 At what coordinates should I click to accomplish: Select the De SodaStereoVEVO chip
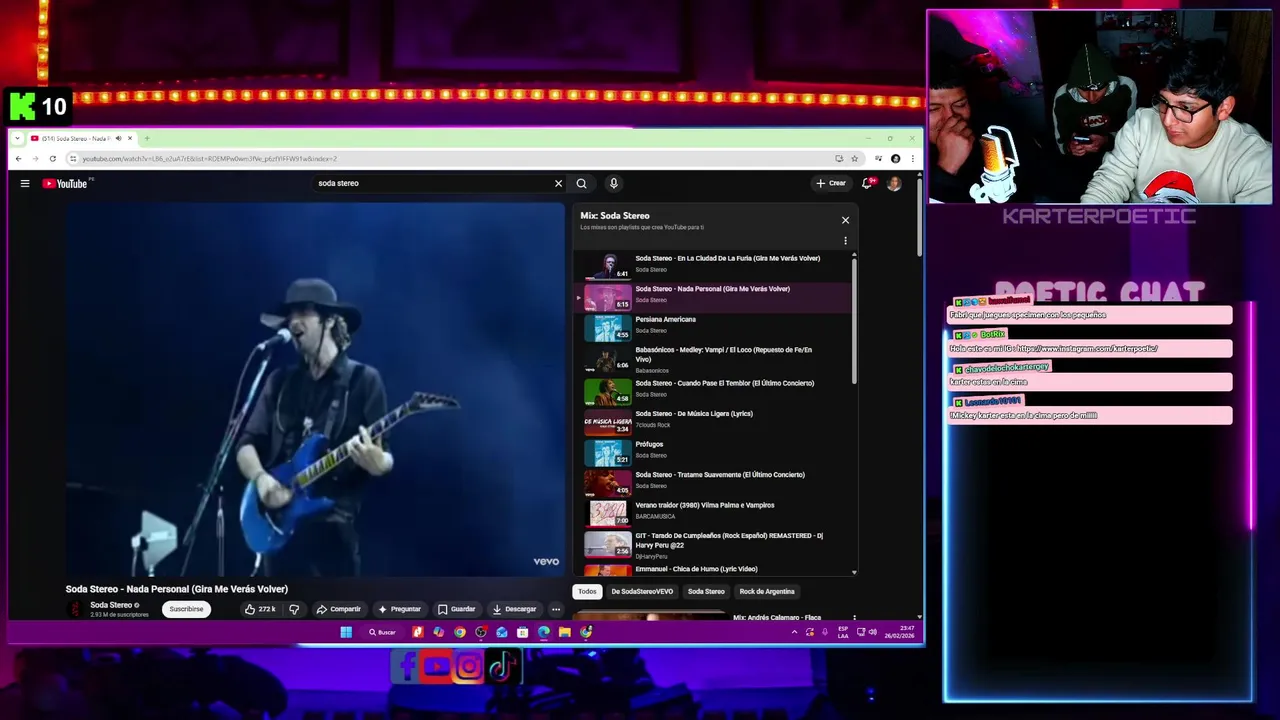pyautogui.click(x=642, y=591)
